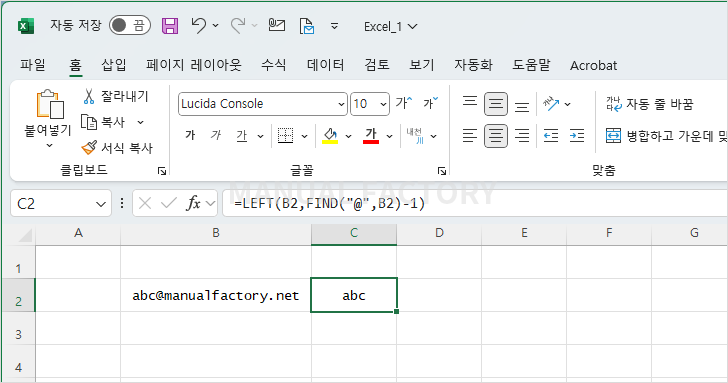Undo the last action
Image resolution: width=728 pixels, height=383 pixels.
click(x=199, y=26)
